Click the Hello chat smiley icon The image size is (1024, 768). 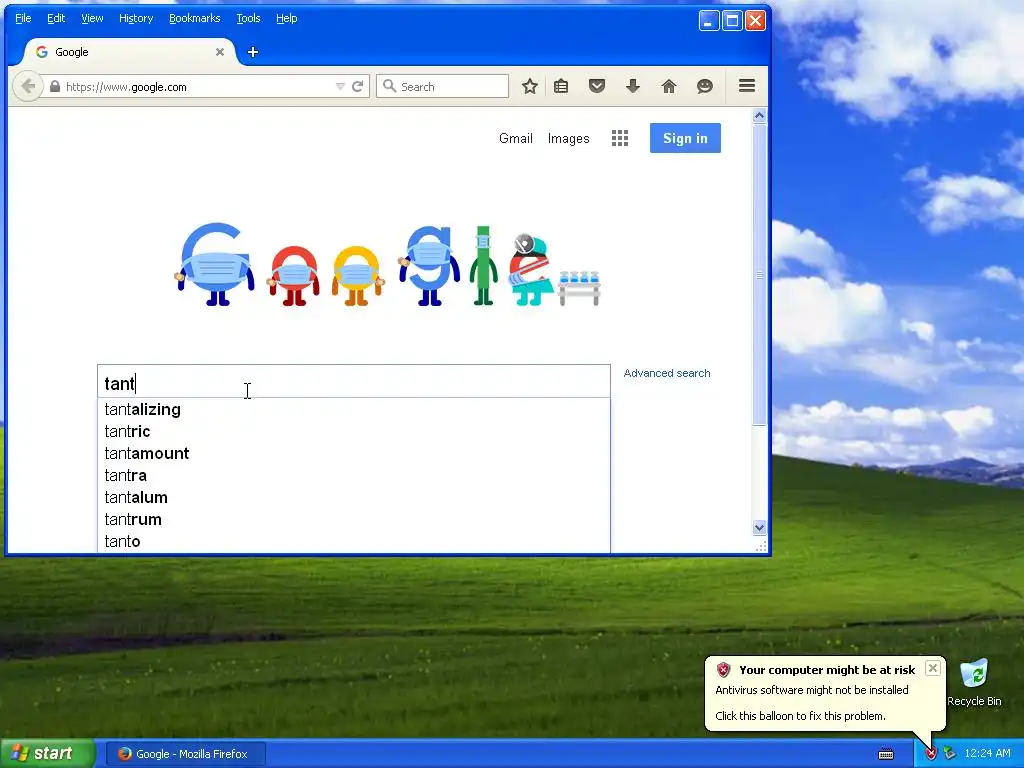pyautogui.click(x=705, y=86)
